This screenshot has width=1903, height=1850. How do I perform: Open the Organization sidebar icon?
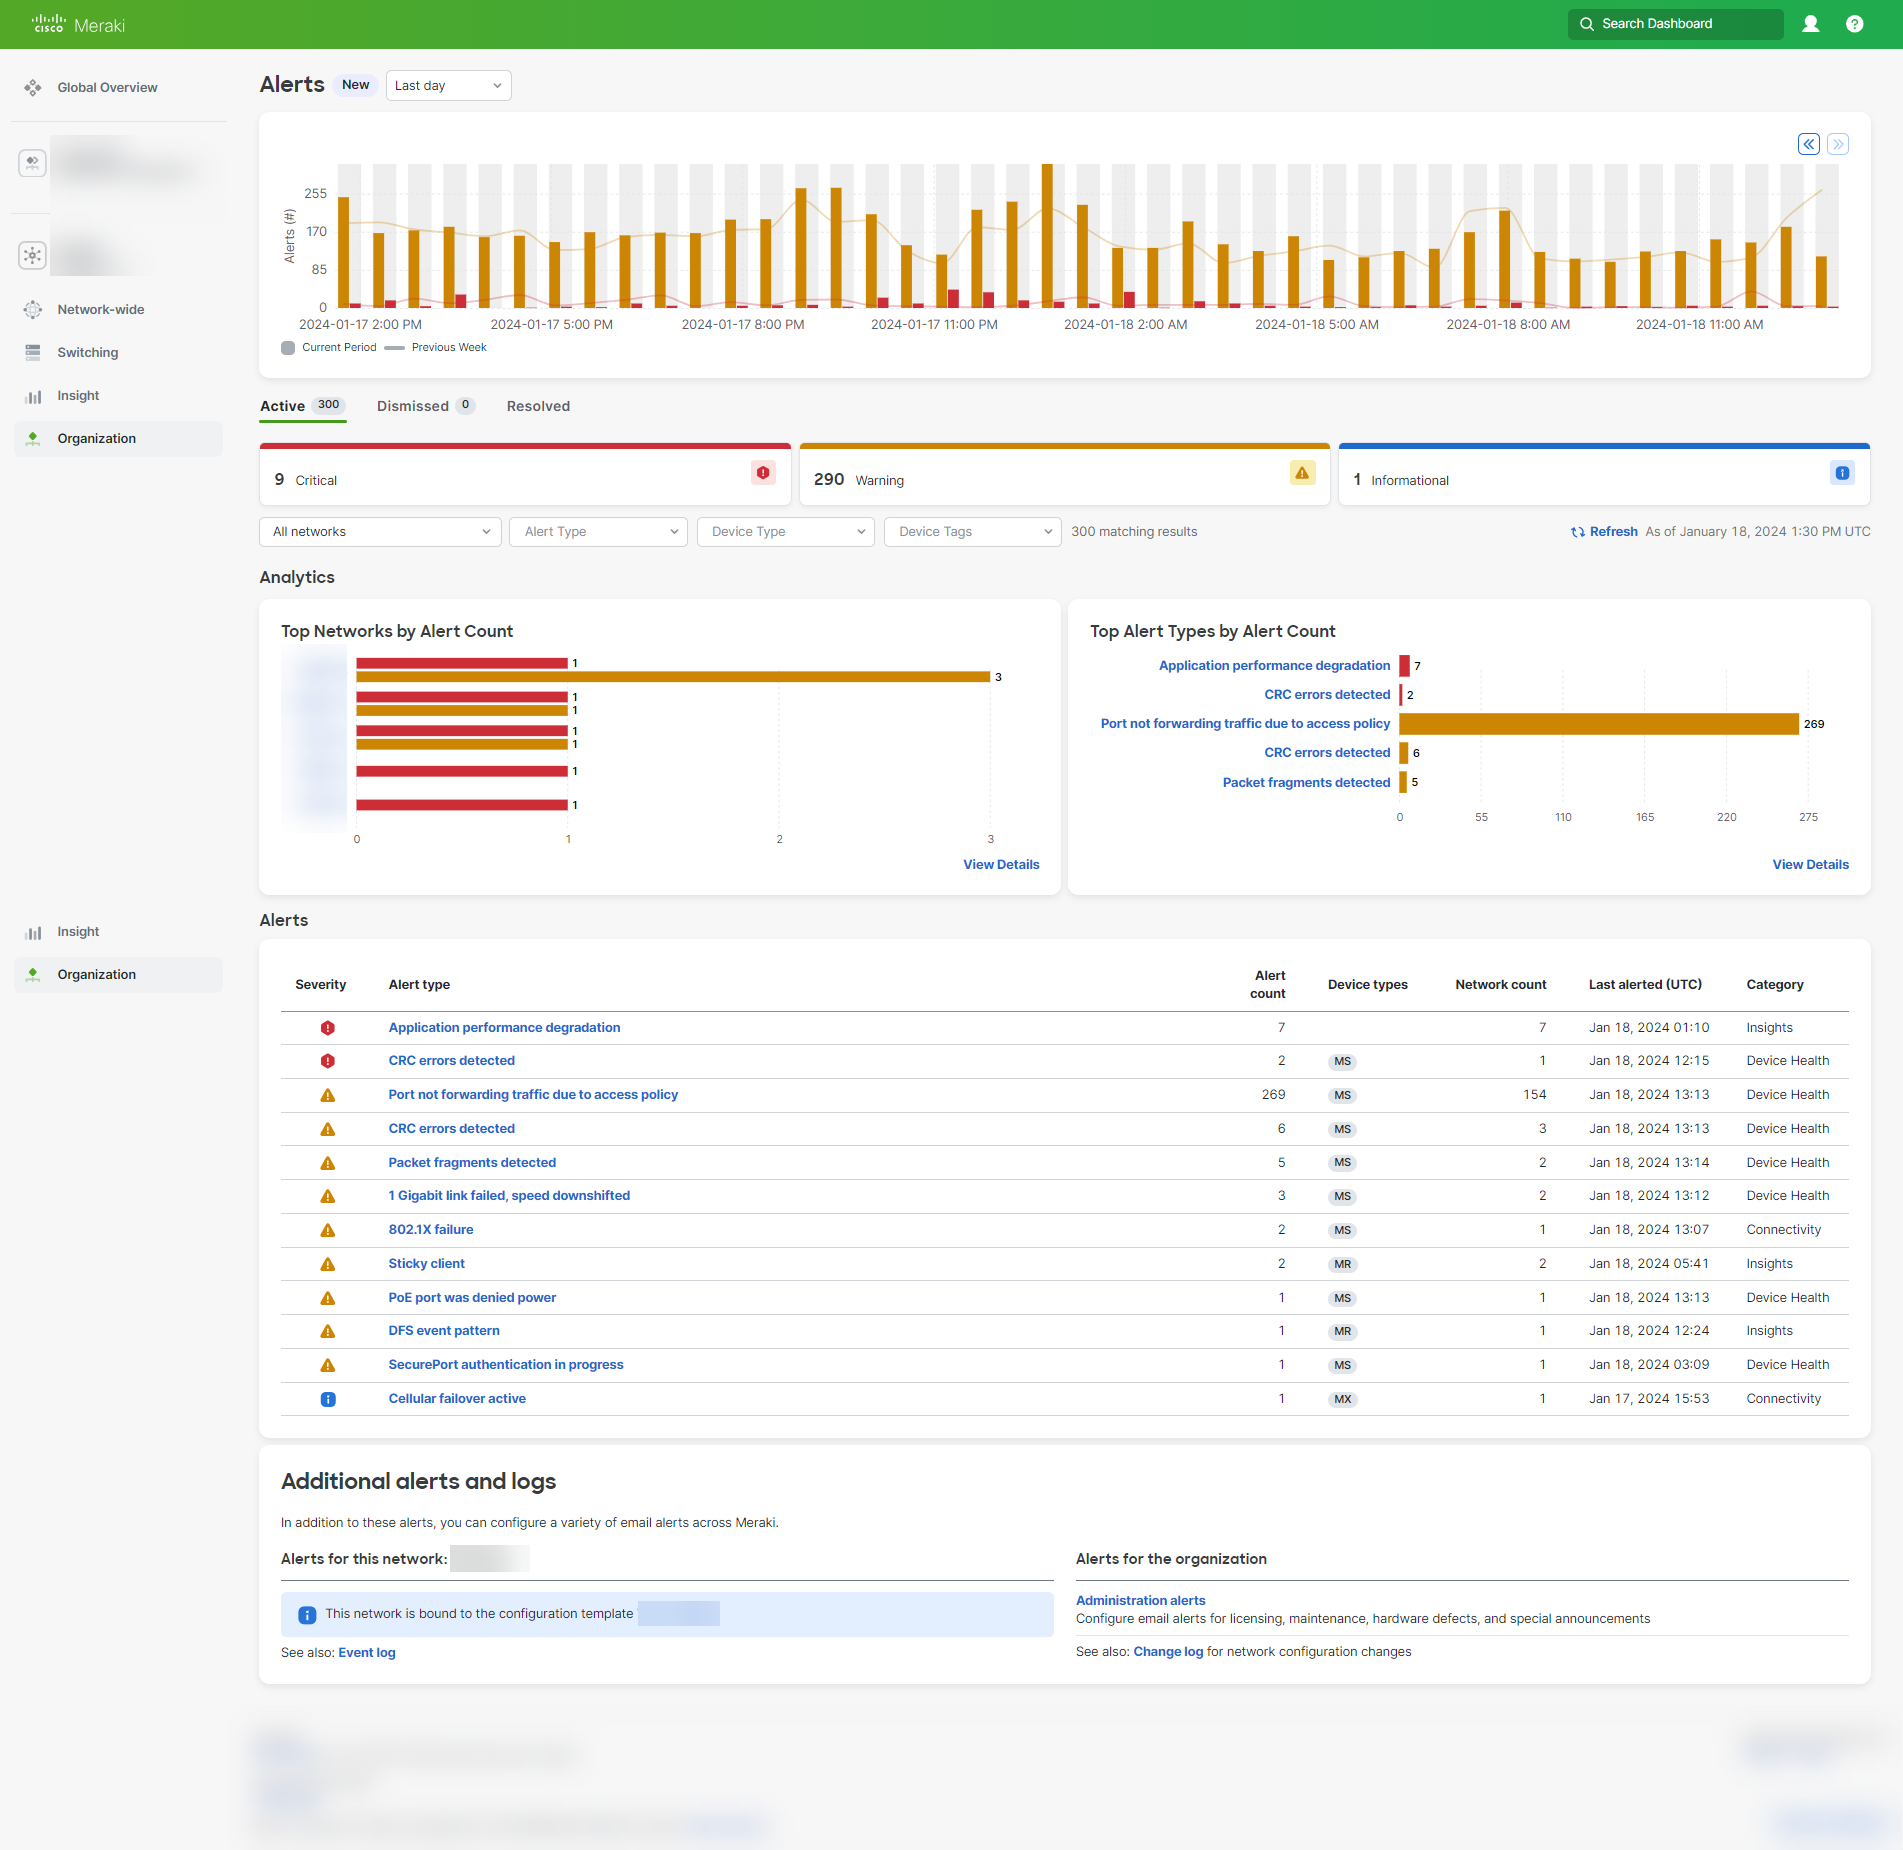coord(33,438)
